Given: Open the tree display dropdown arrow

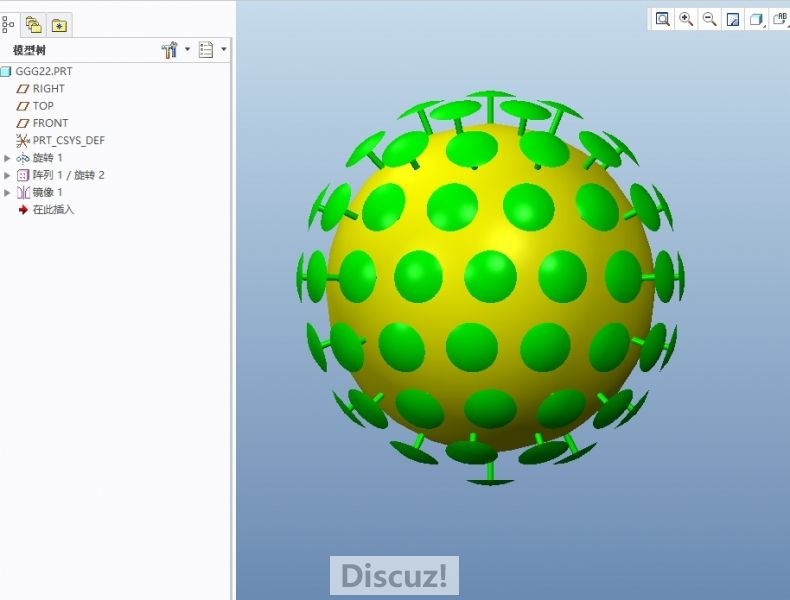Looking at the screenshot, I should (x=224, y=49).
